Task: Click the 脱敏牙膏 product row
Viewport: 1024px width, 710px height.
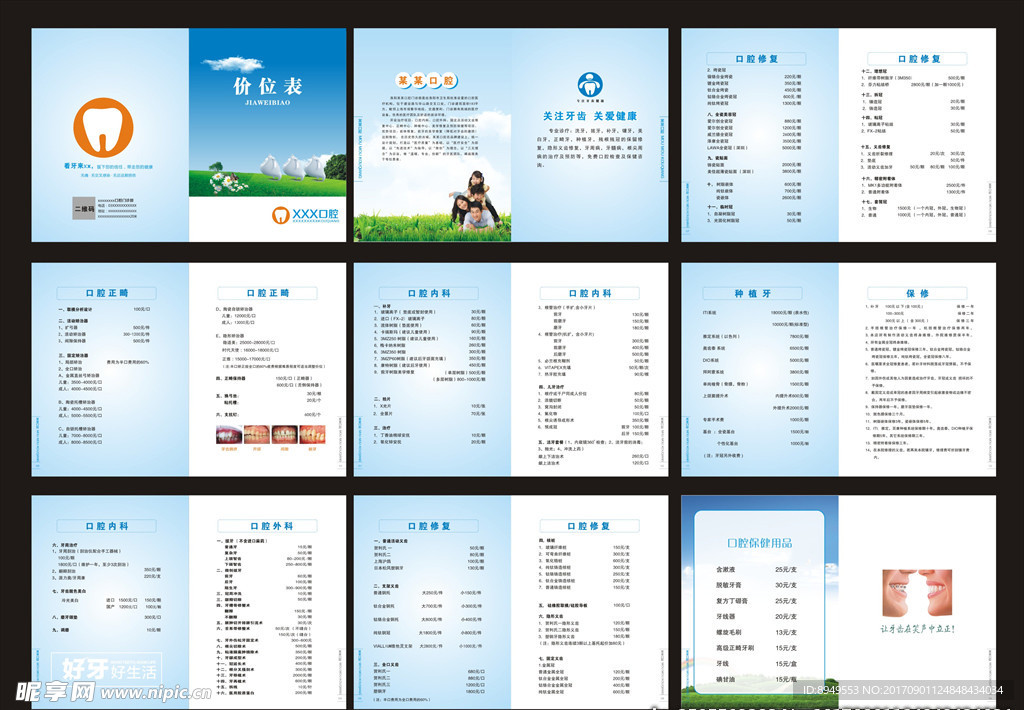Action: point(756,585)
